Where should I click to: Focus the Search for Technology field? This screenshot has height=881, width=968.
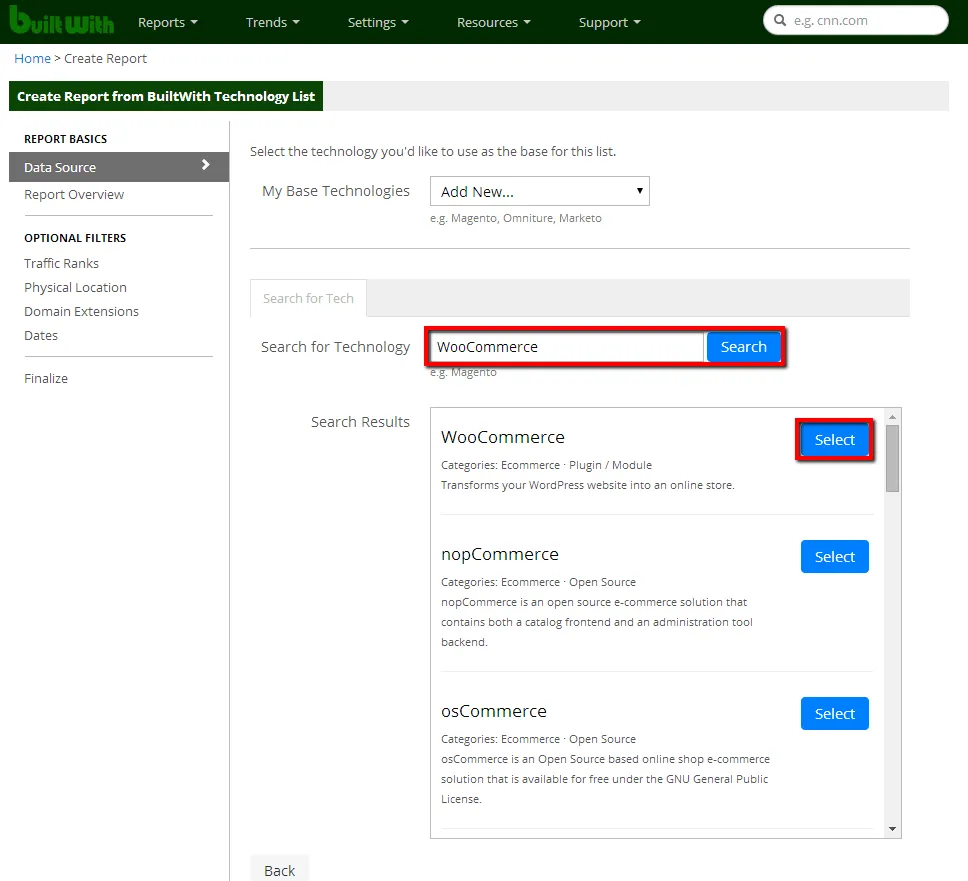coord(567,347)
